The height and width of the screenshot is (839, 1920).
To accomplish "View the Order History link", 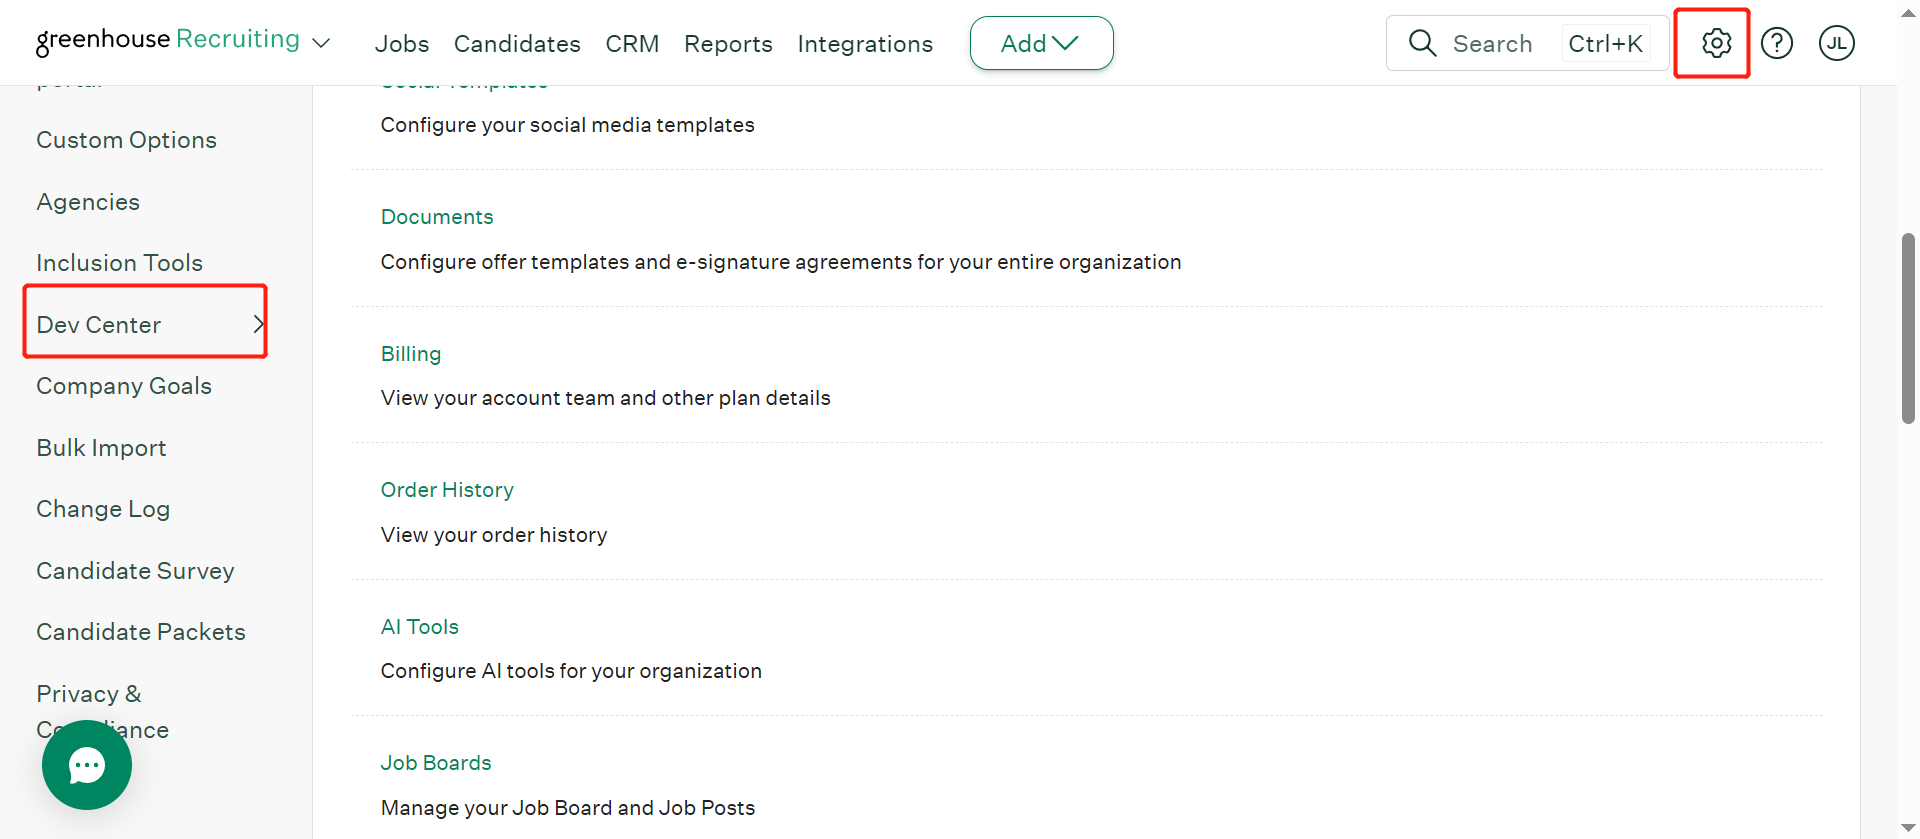I will click(x=447, y=490).
